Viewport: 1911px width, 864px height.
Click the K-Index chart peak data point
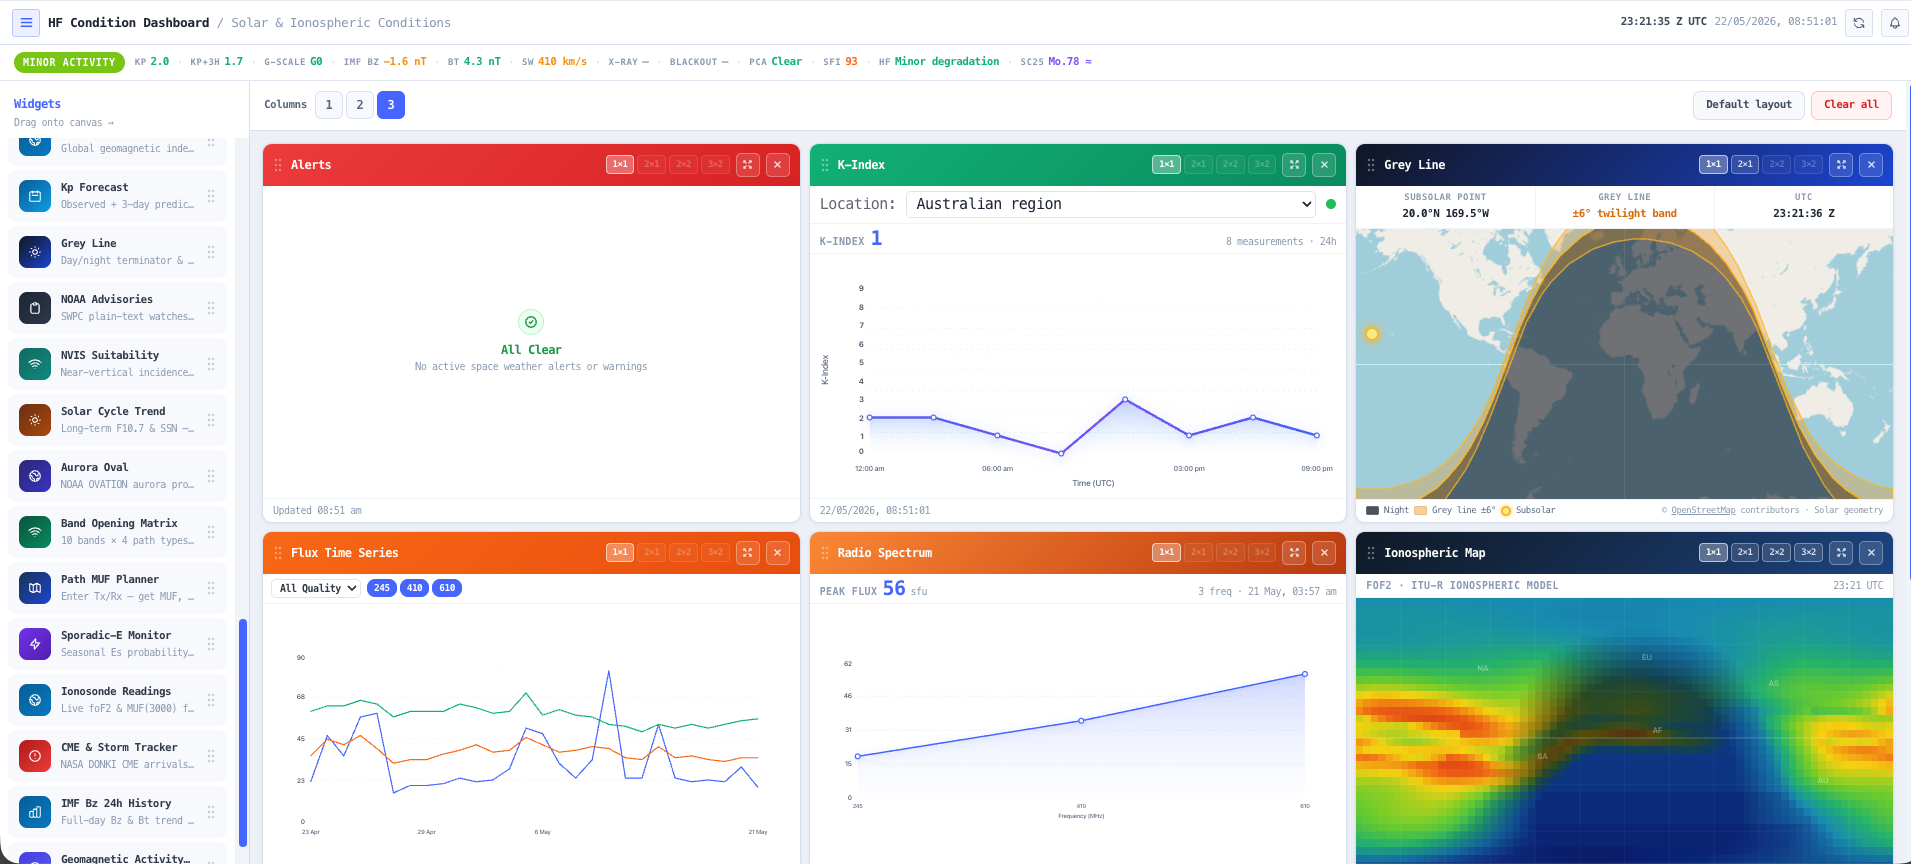click(x=1125, y=399)
